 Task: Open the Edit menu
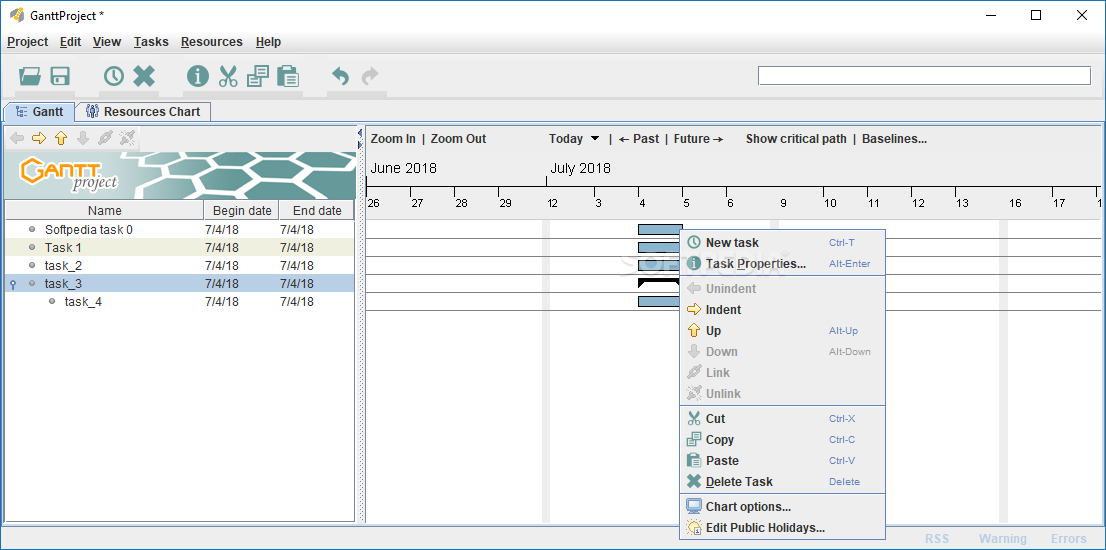[71, 42]
